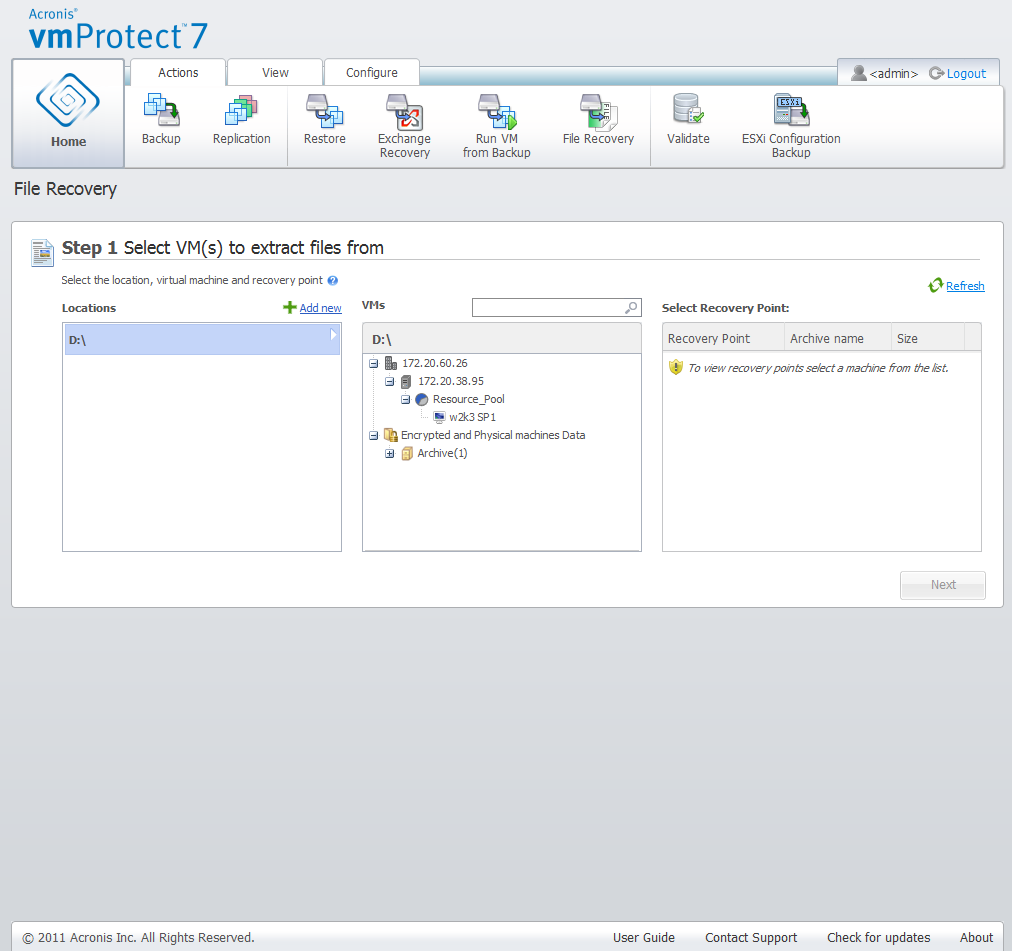Image resolution: width=1012 pixels, height=951 pixels.
Task: Click the host icon beside 172.20.38.95
Action: (406, 382)
